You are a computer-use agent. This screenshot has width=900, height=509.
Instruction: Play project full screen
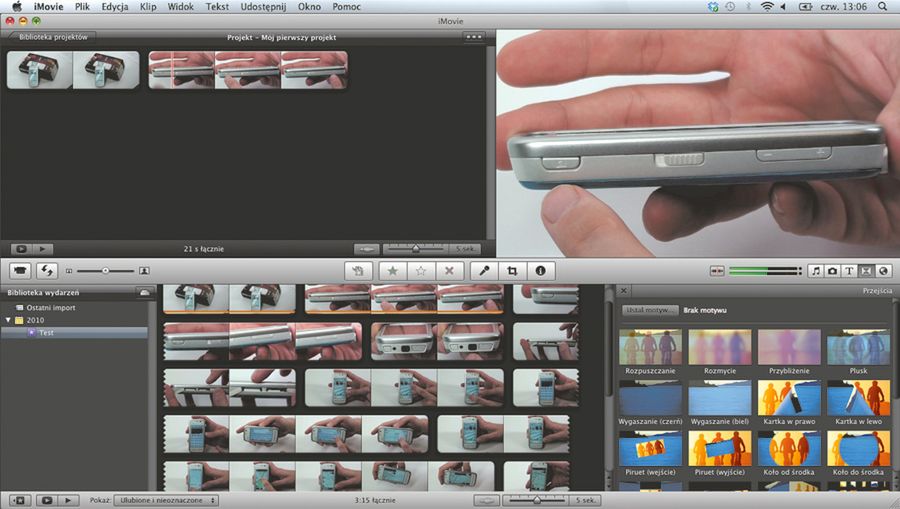(x=21, y=249)
